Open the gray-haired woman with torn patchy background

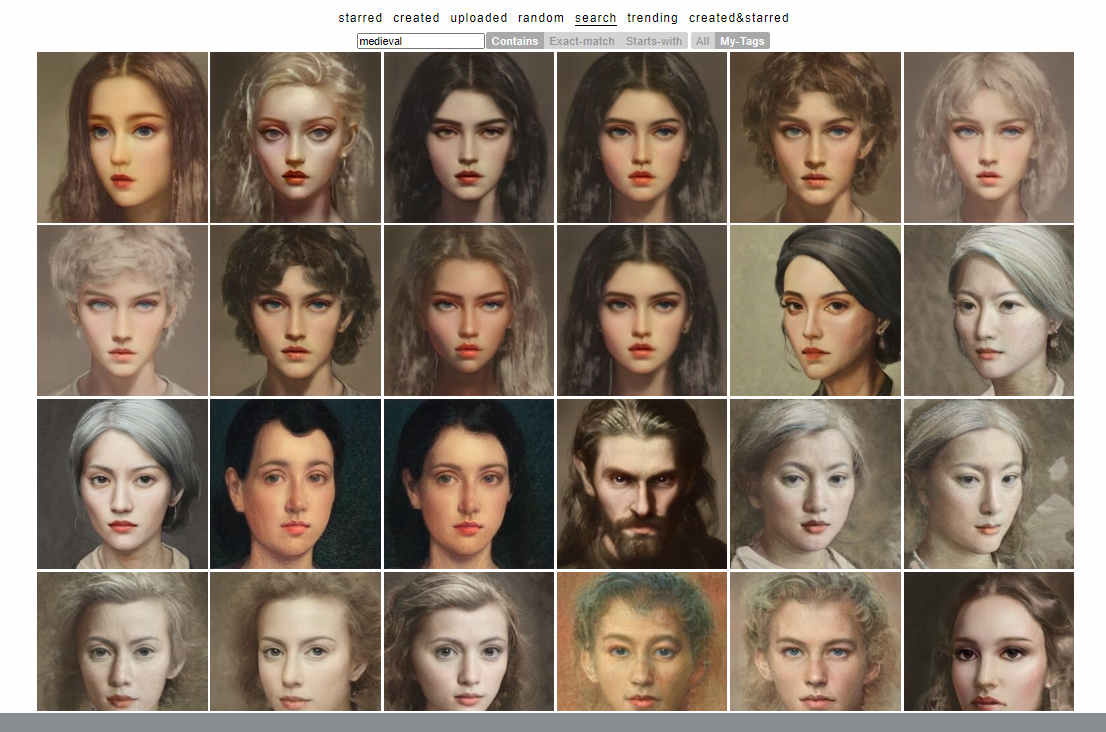tap(989, 484)
